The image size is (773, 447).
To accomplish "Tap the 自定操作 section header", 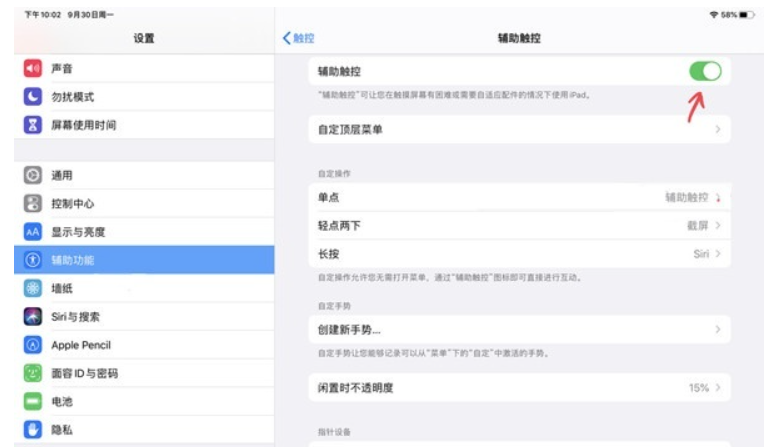I will click(x=334, y=173).
